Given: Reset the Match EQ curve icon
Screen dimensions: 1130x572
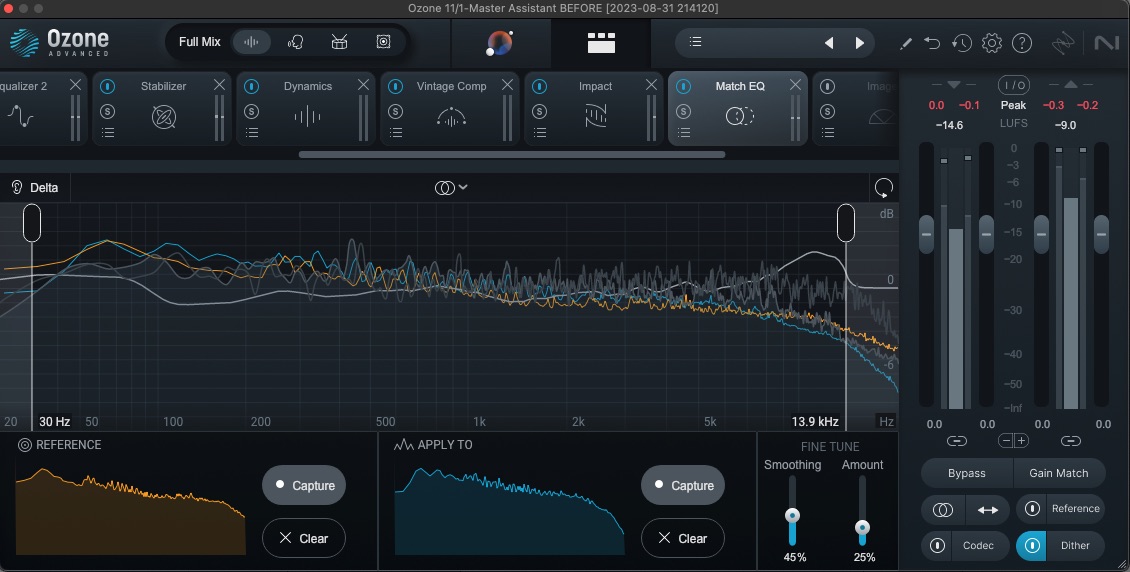Looking at the screenshot, I should coord(884,188).
